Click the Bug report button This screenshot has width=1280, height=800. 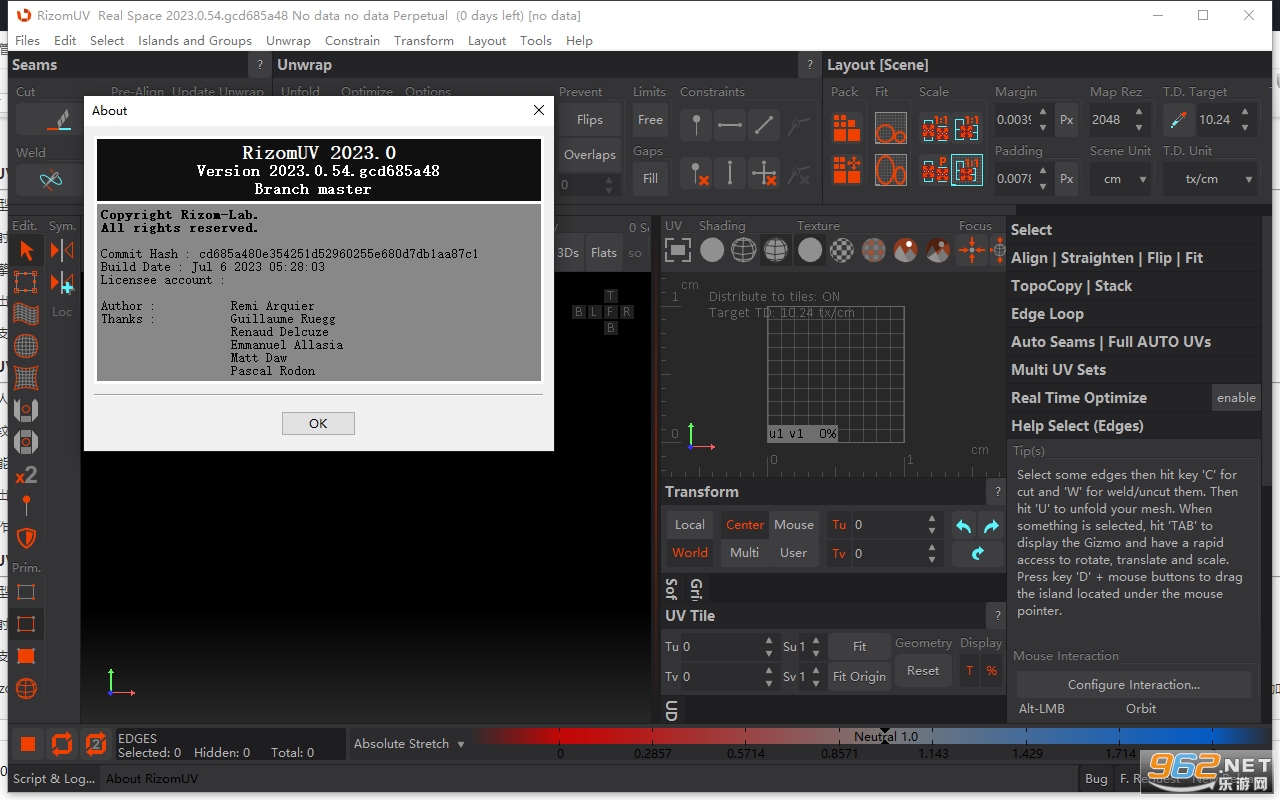click(x=1096, y=778)
